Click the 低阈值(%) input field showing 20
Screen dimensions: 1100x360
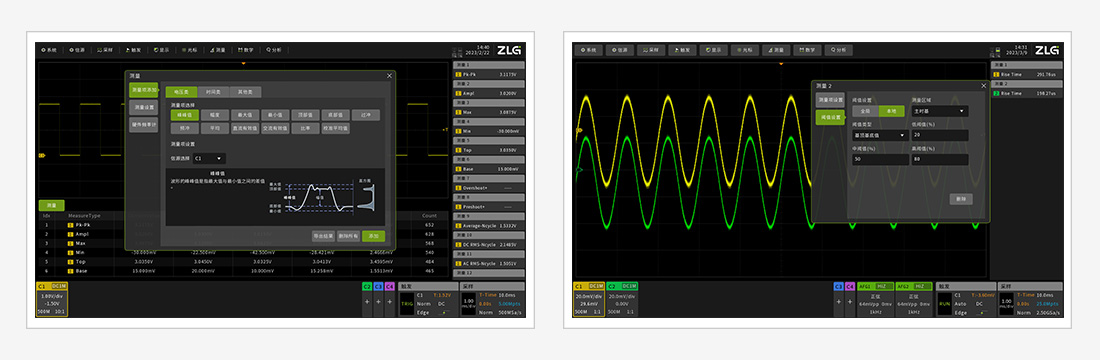click(939, 135)
